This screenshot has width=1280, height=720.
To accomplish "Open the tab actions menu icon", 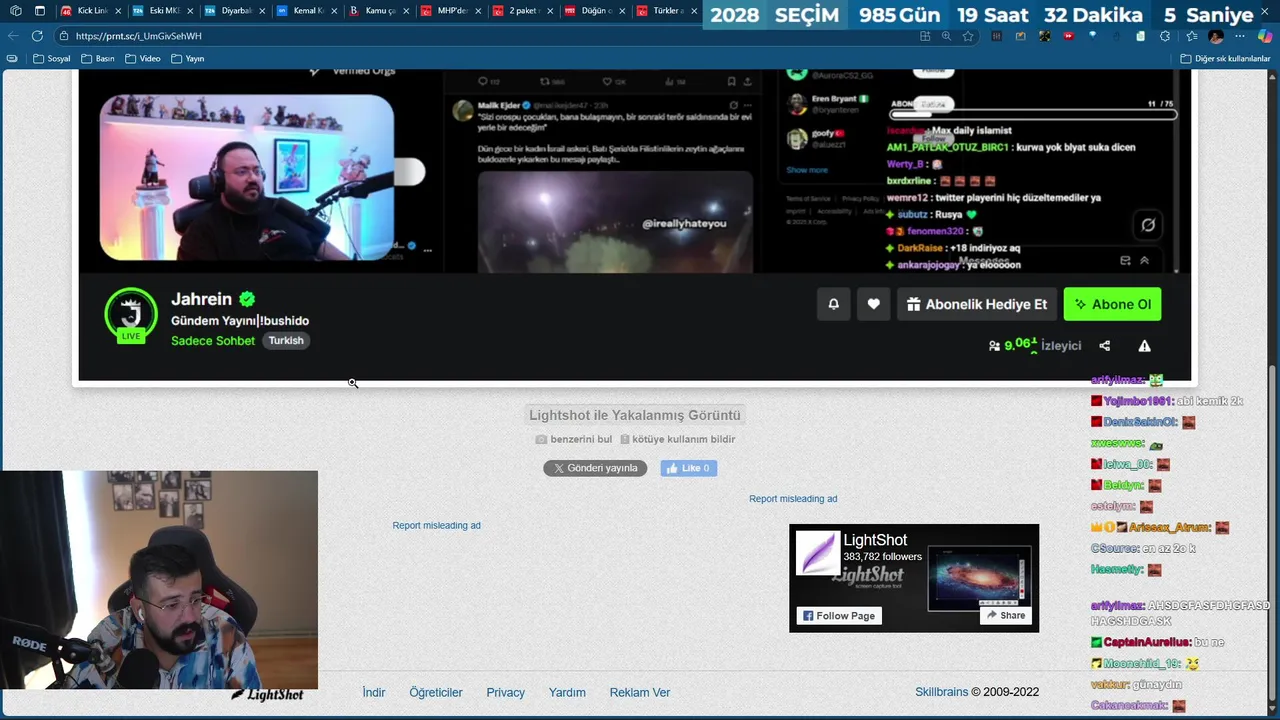I will 40,11.
